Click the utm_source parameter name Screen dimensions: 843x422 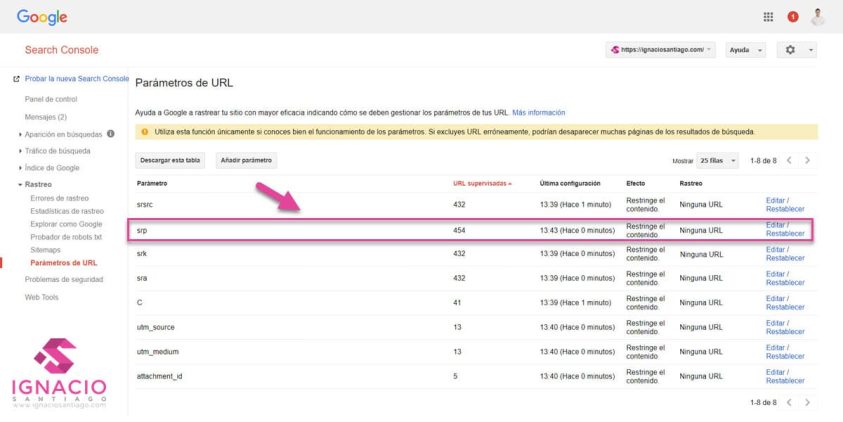click(155, 327)
